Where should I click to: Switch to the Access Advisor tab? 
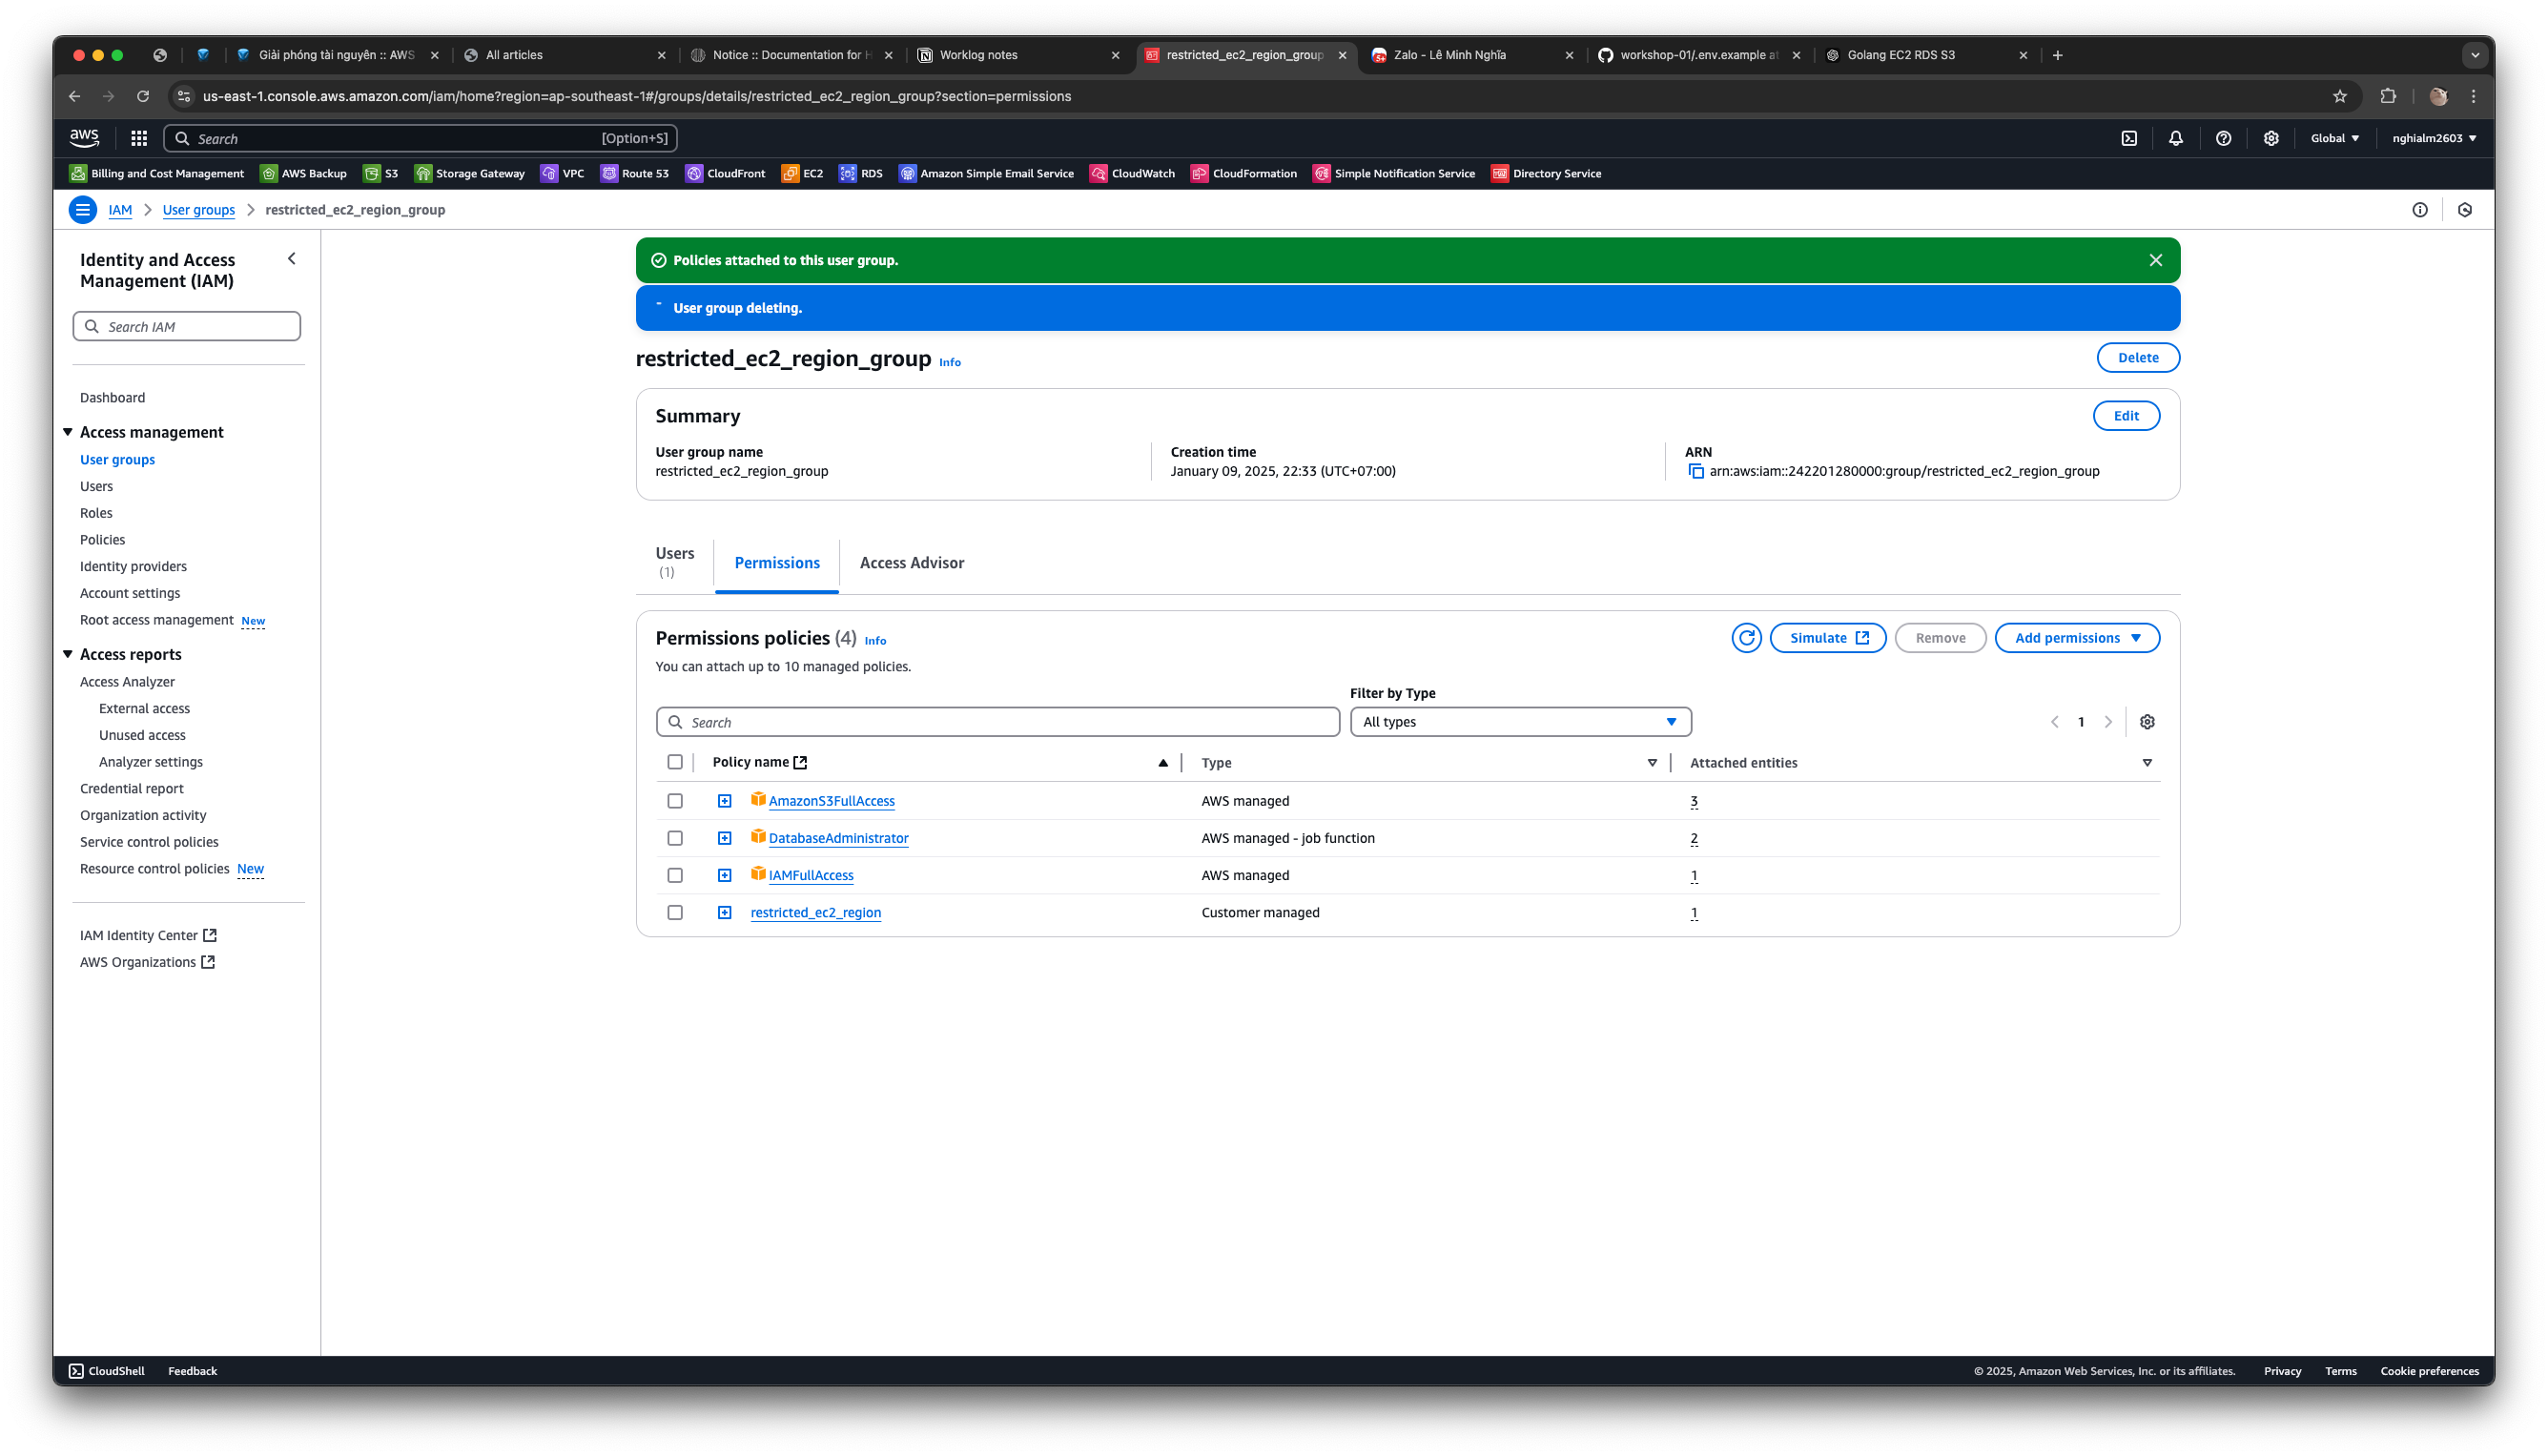point(912,563)
